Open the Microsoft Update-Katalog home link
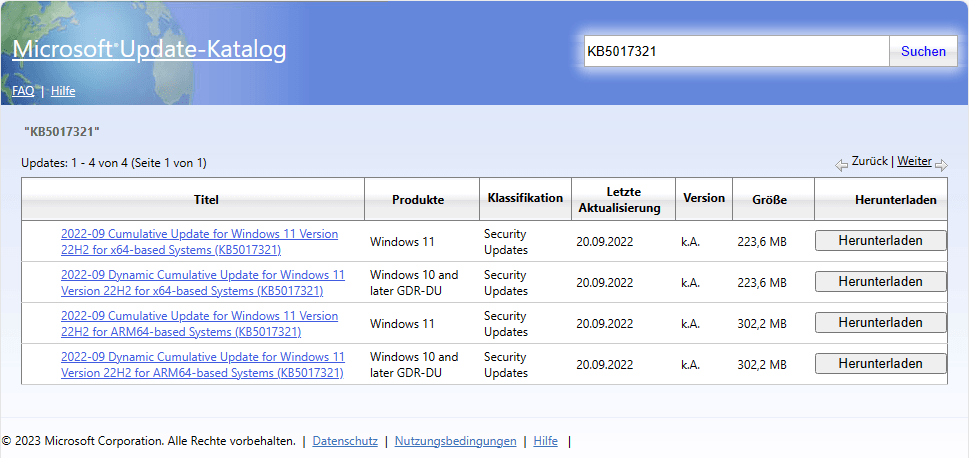Screen dimensions: 969x458 [x=149, y=49]
